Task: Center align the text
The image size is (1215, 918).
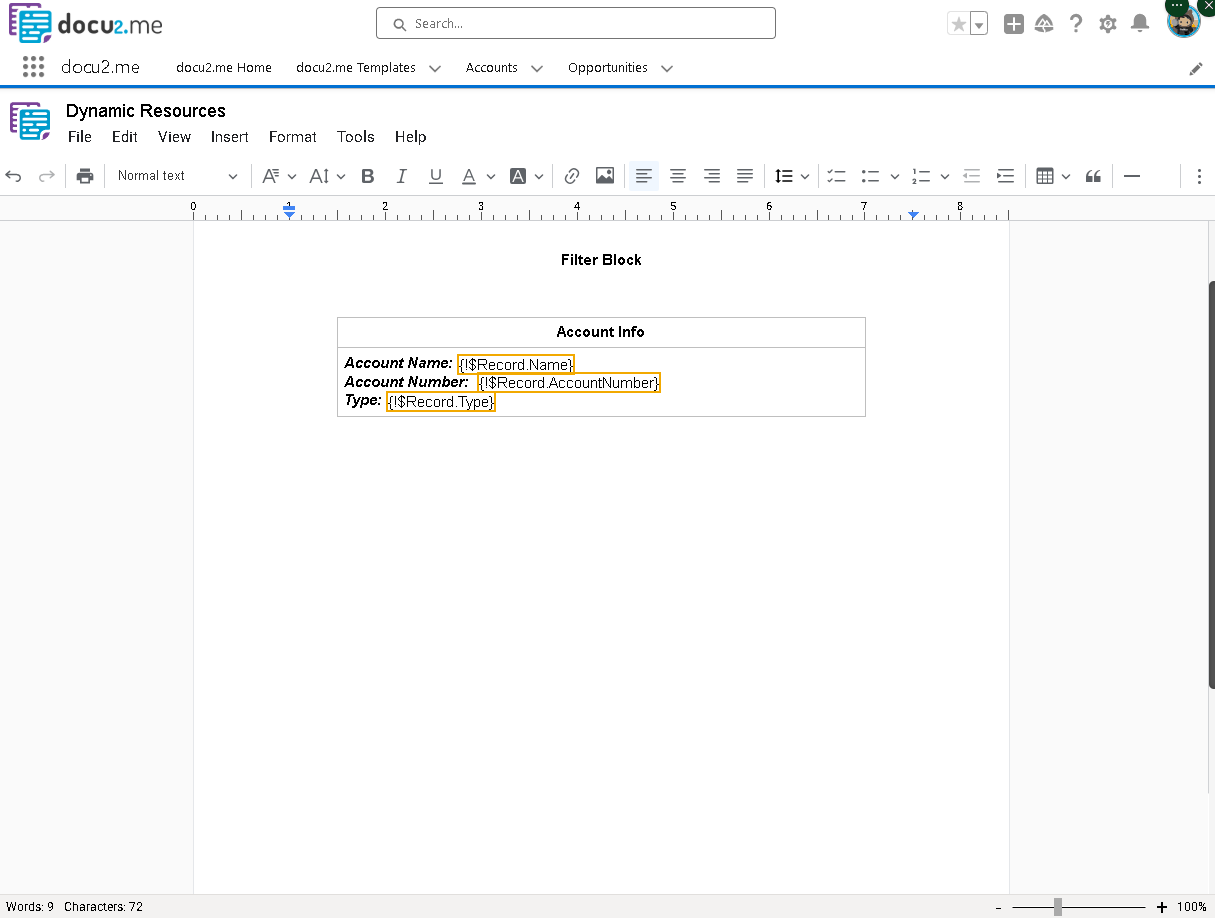Action: pos(678,176)
